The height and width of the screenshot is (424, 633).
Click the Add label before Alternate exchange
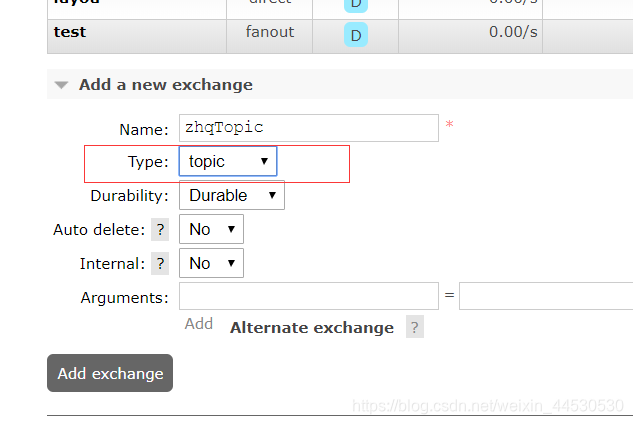coord(199,323)
